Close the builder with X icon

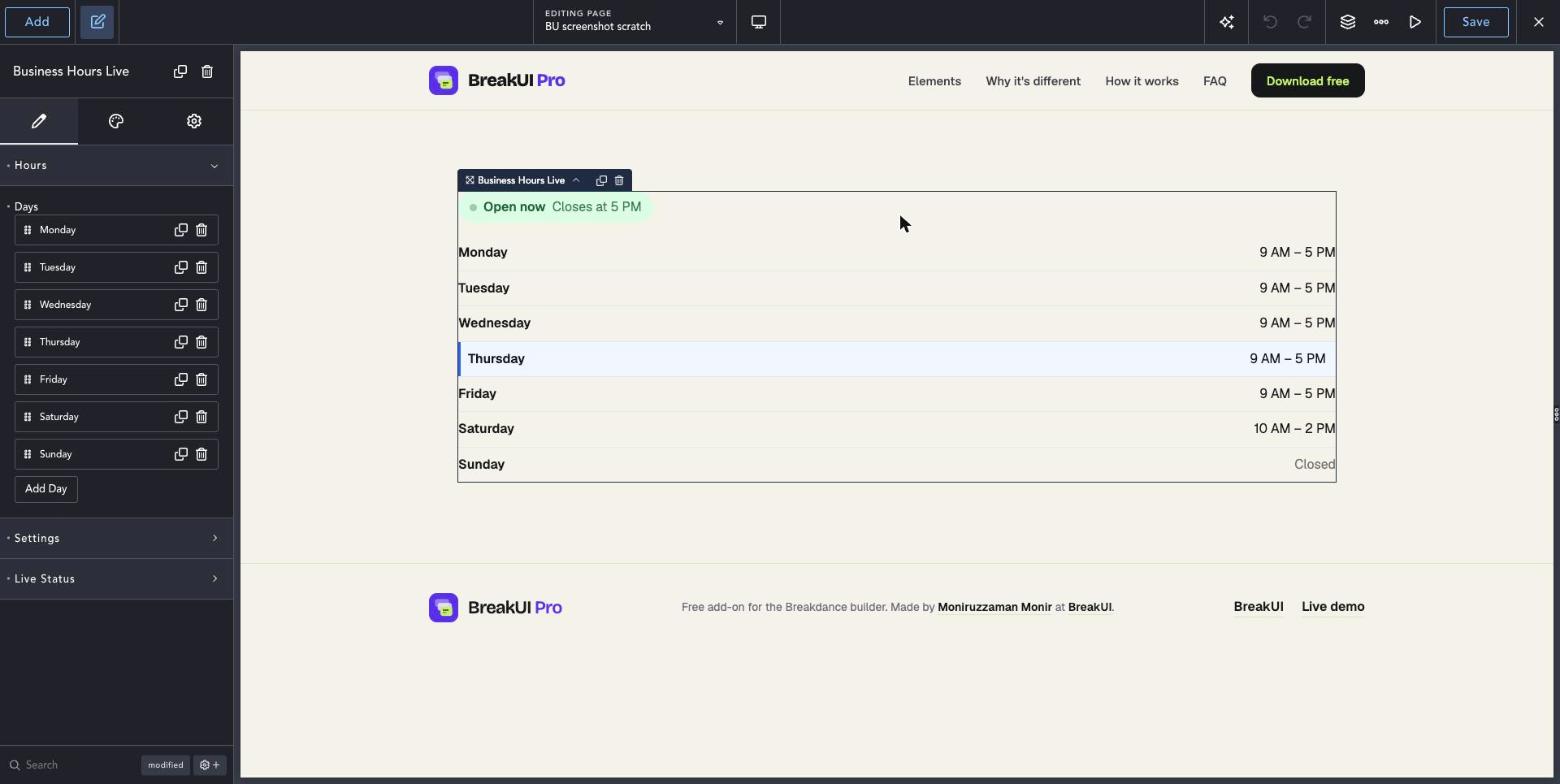[x=1539, y=22]
